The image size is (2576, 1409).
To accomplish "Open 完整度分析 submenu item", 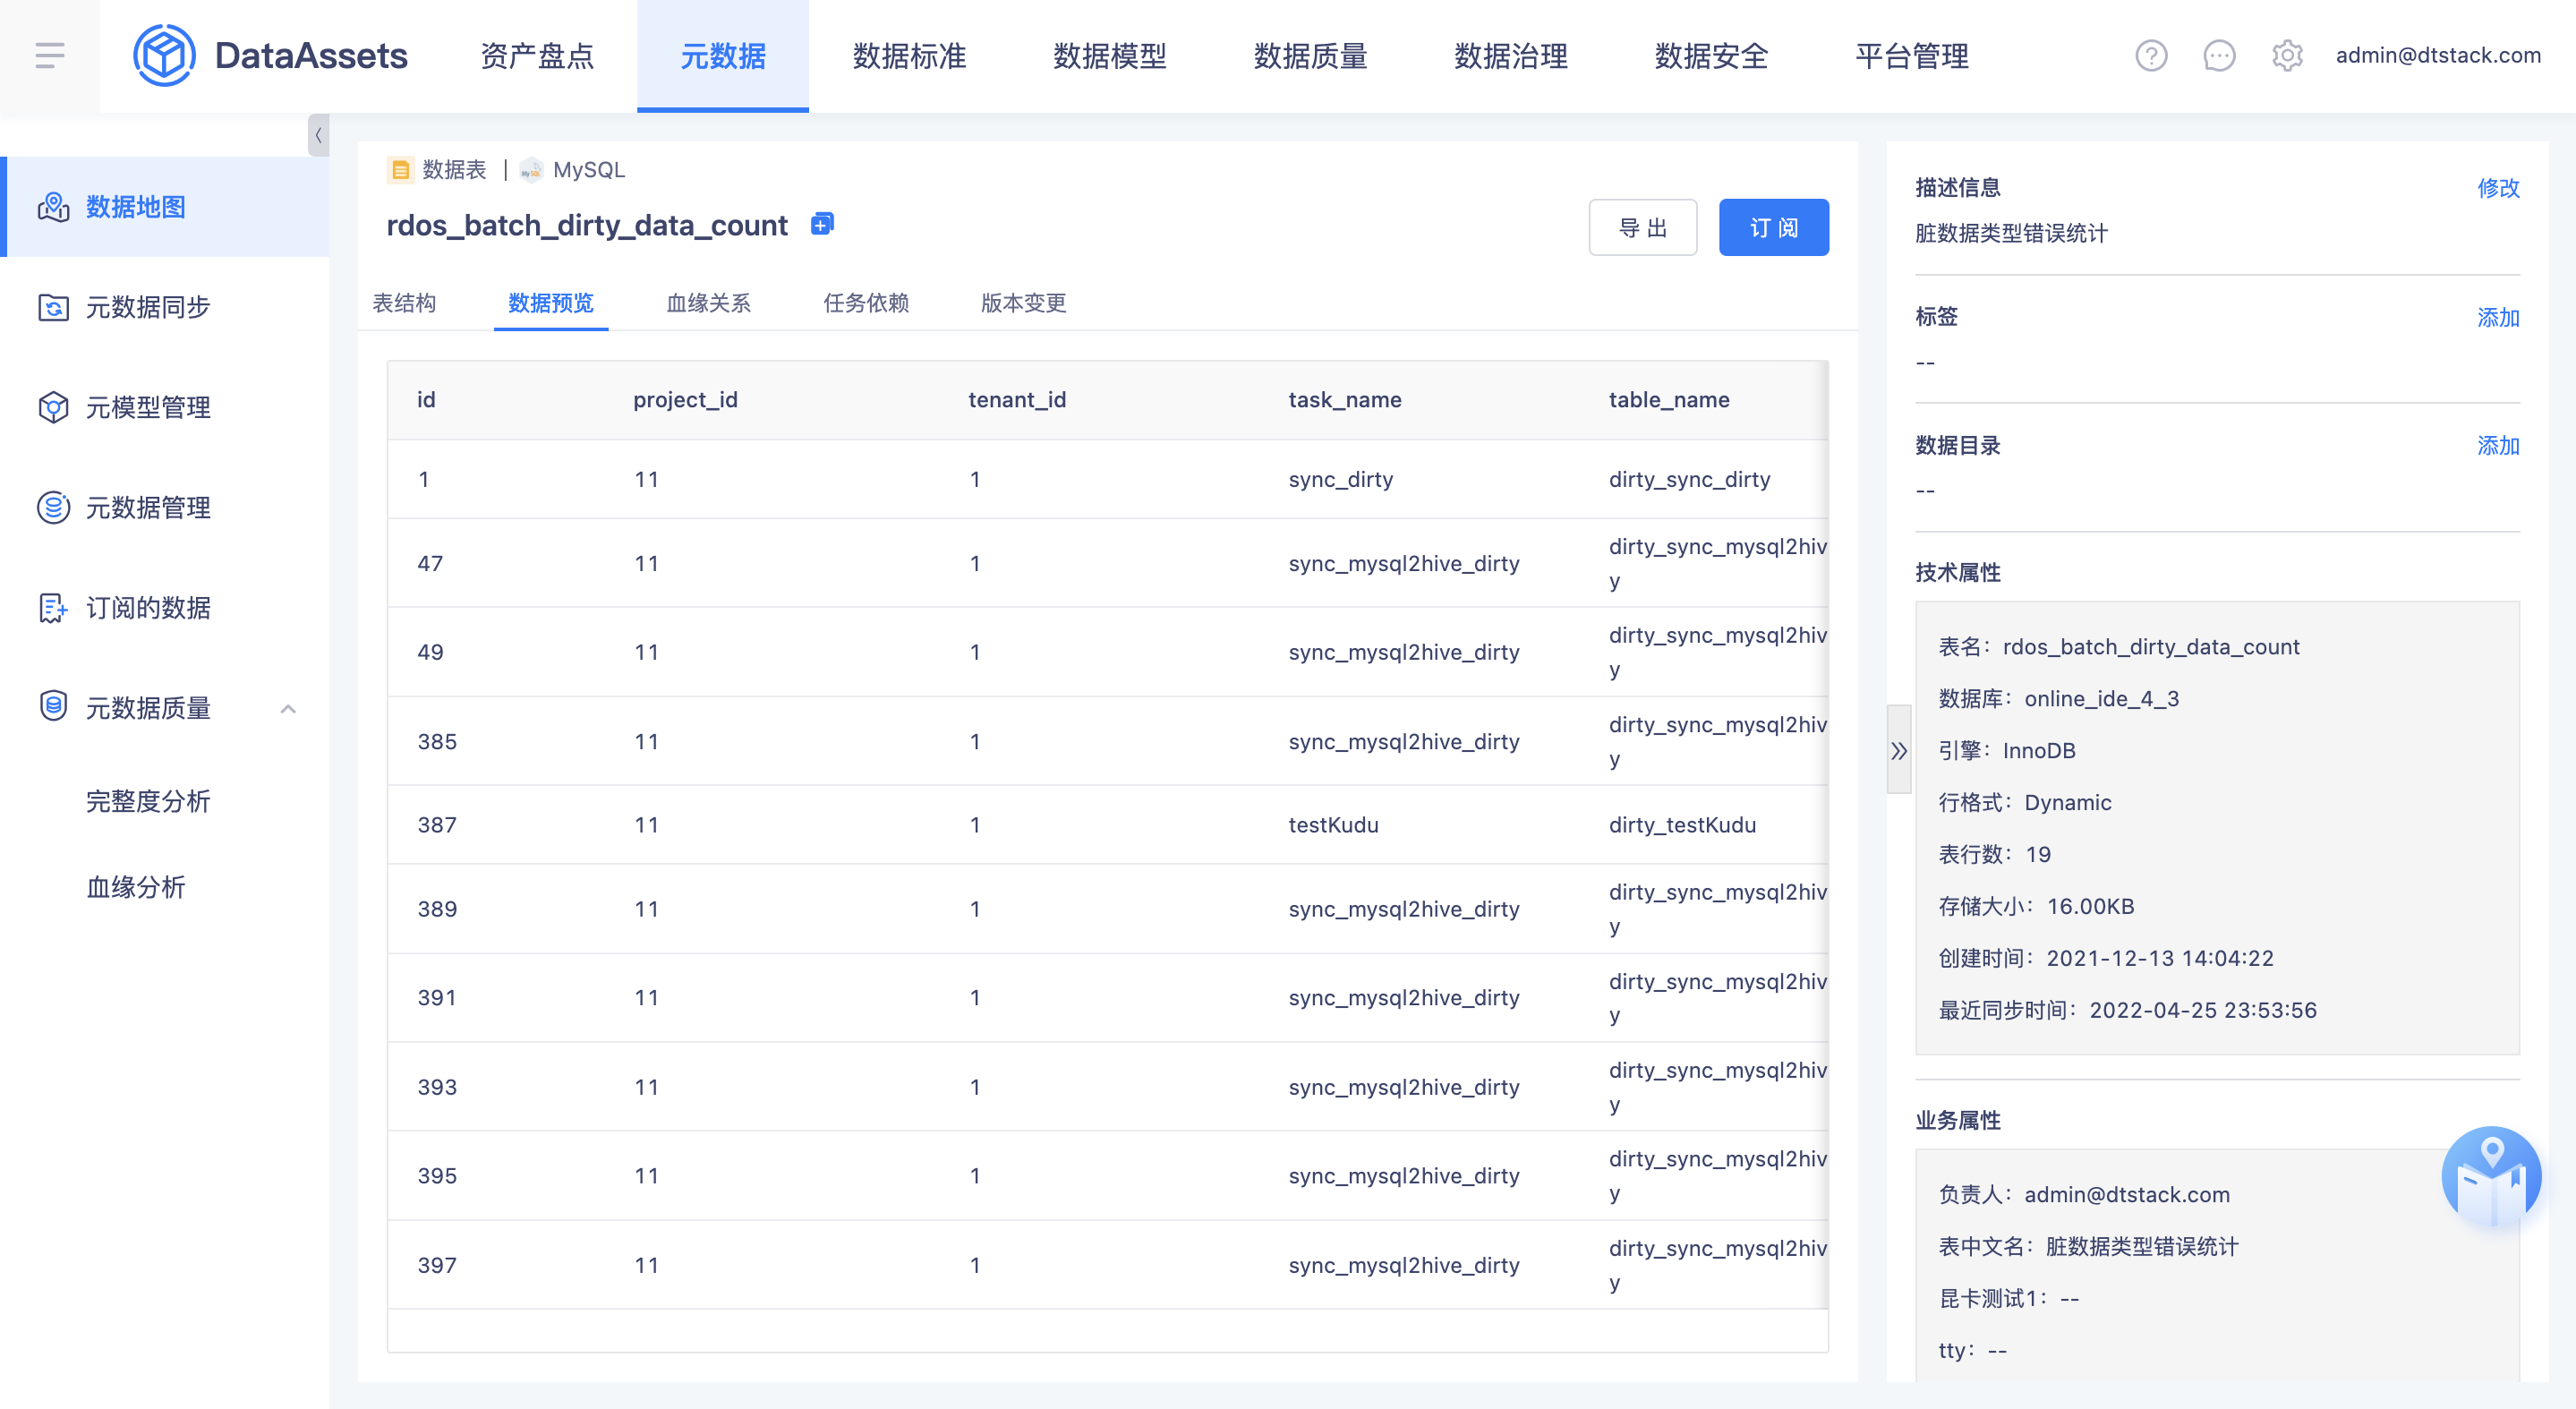I will 148,801.
